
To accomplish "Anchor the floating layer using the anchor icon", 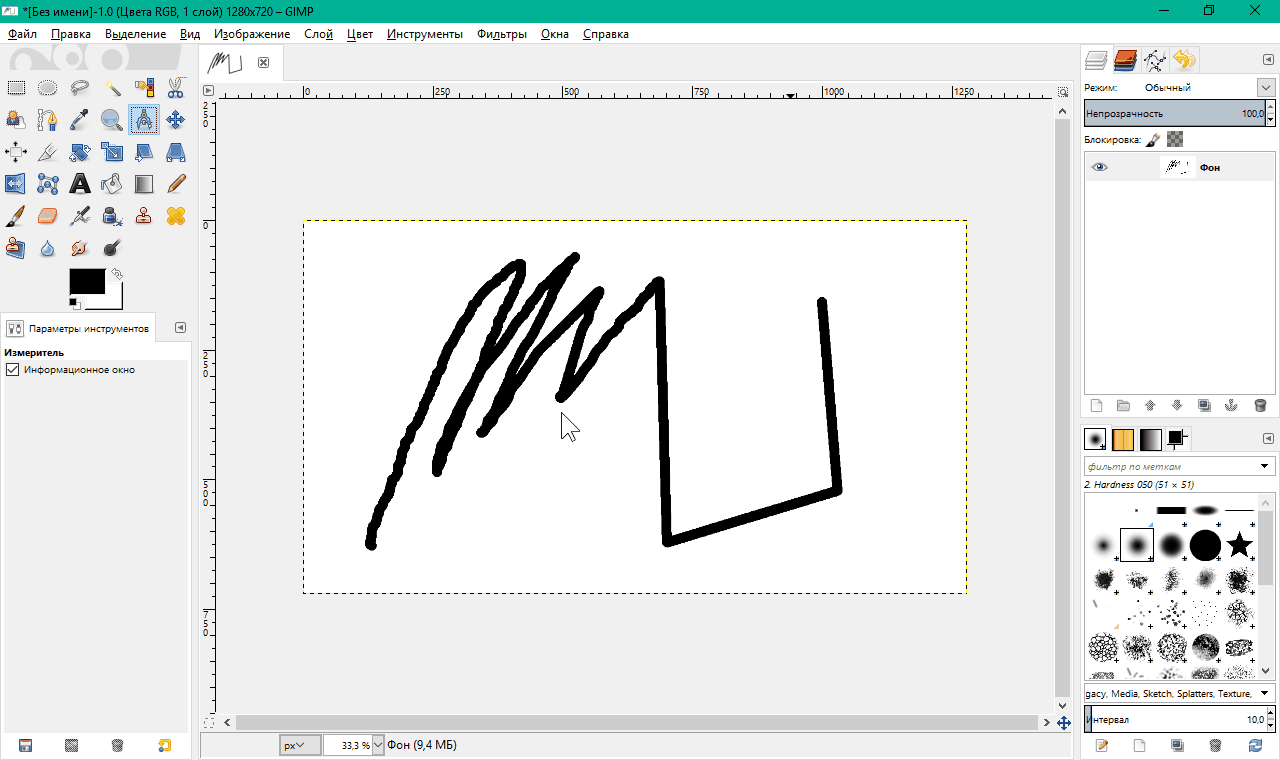I will [x=1231, y=405].
